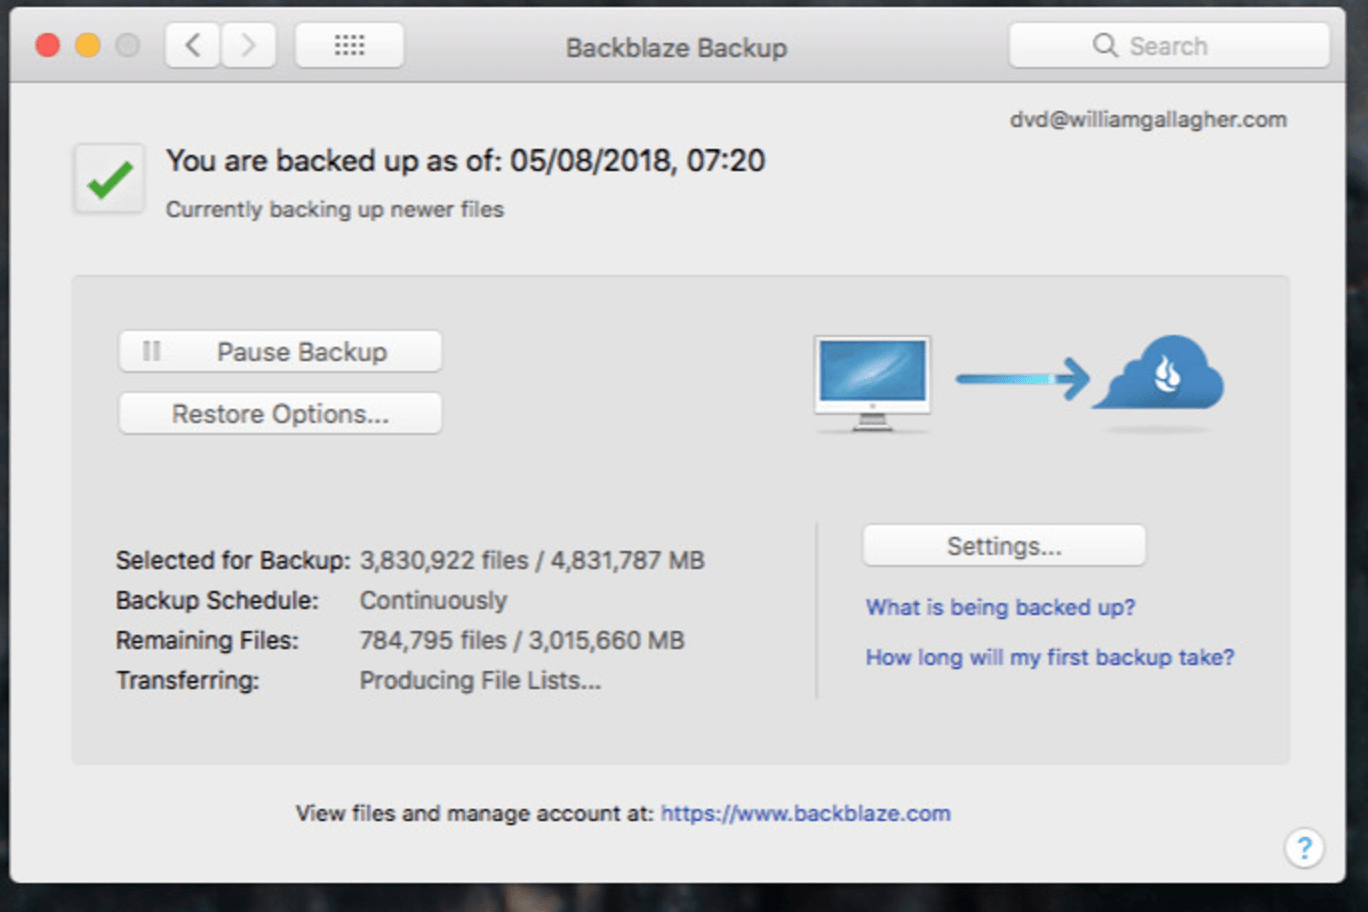Click the account email dvd@williamgallagher.com

click(1147, 120)
